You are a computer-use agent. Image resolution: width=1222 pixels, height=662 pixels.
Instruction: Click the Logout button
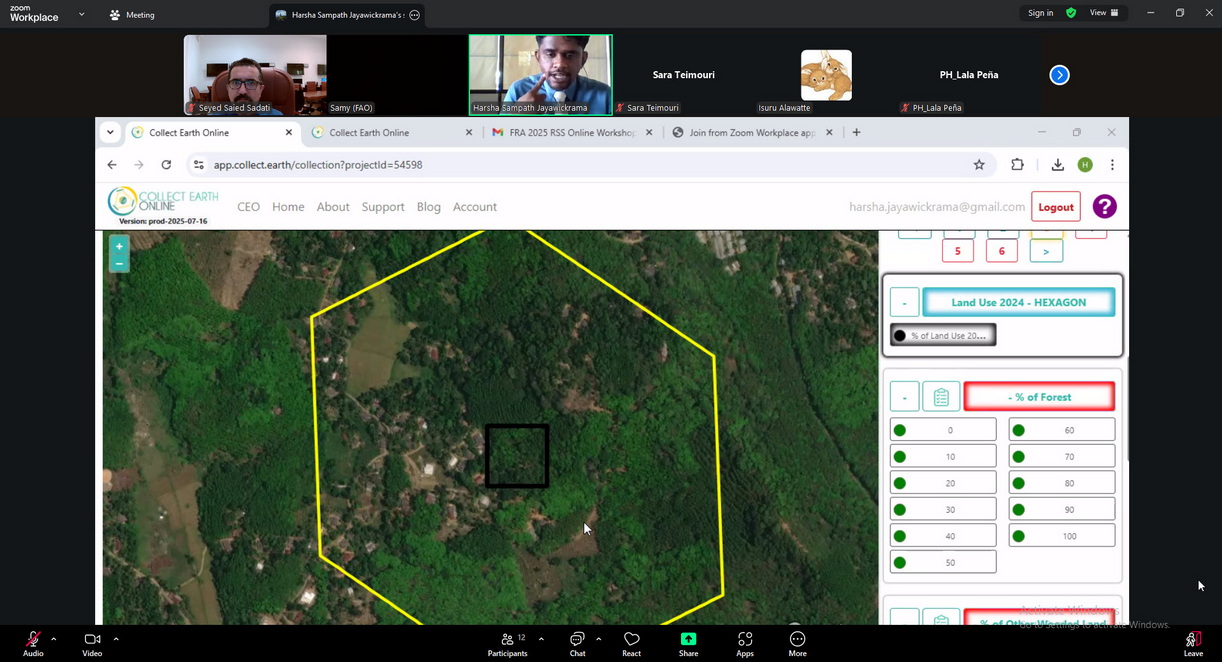1055,207
